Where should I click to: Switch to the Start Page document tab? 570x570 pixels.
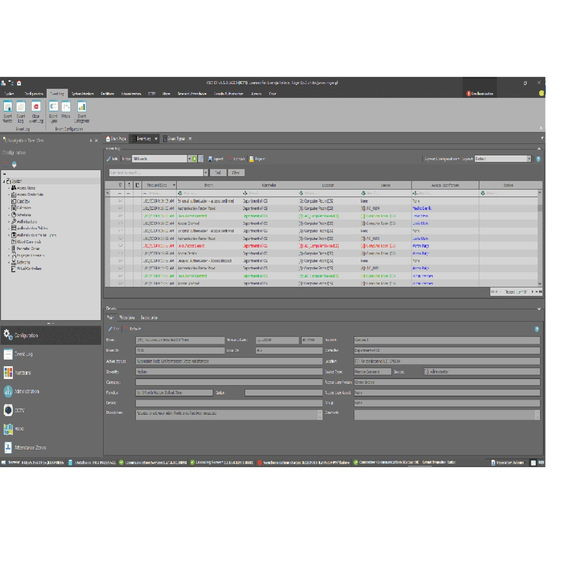click(x=116, y=139)
